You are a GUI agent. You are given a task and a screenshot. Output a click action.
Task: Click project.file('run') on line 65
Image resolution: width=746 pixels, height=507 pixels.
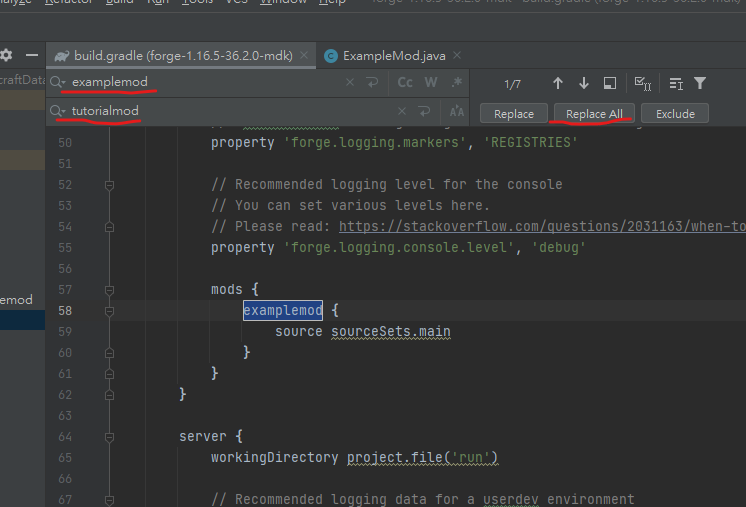click(x=422, y=458)
